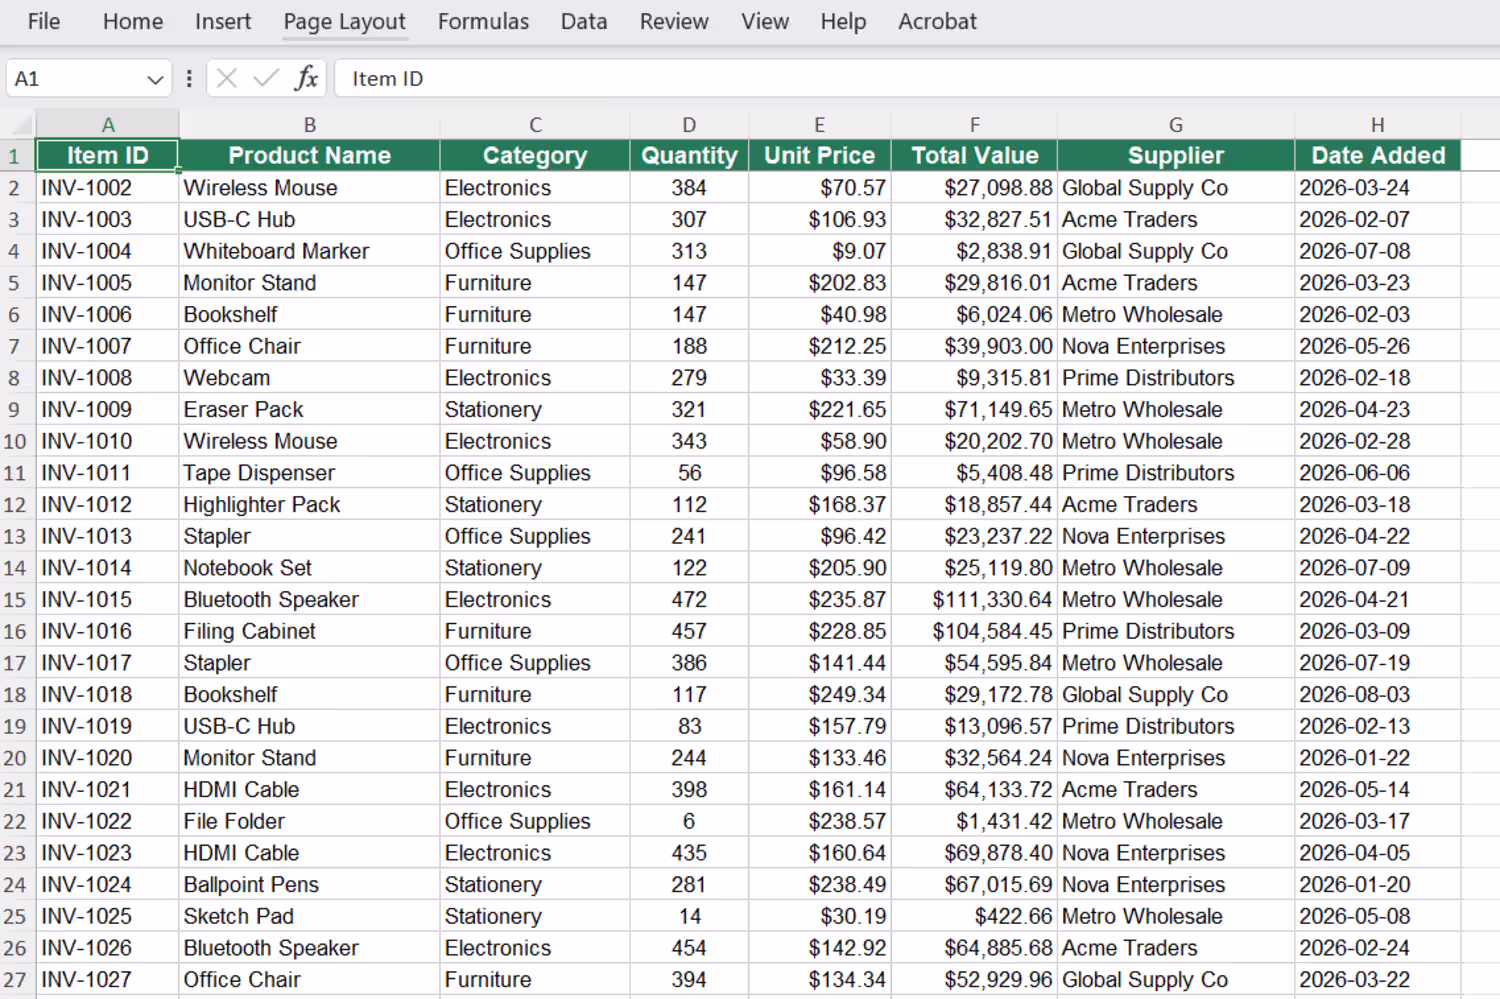Click the Category header cell
The image size is (1500, 999).
coord(535,156)
